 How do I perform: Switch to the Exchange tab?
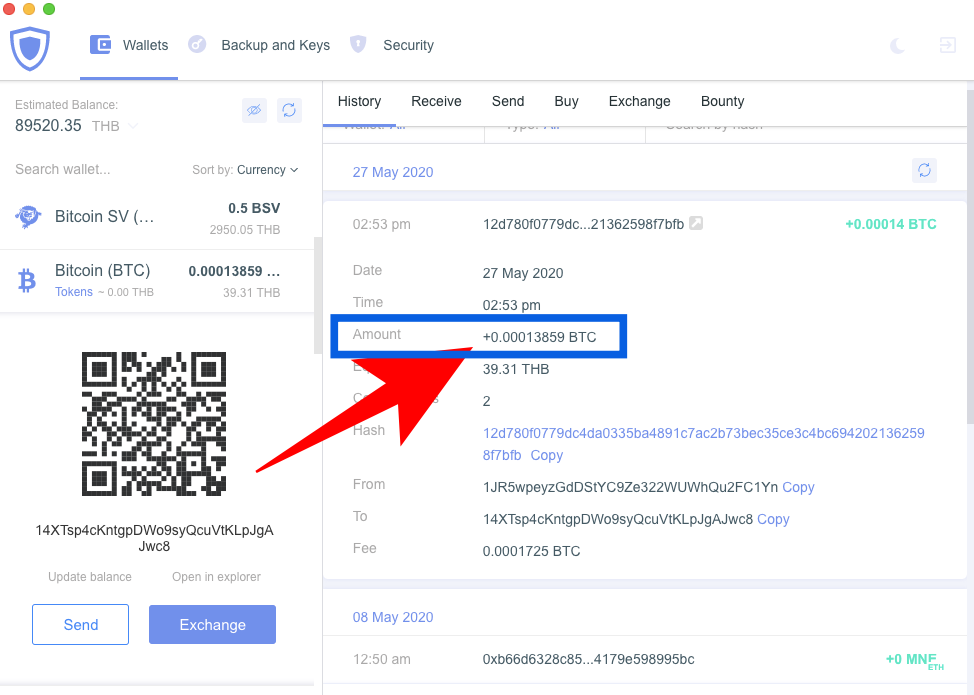[639, 101]
